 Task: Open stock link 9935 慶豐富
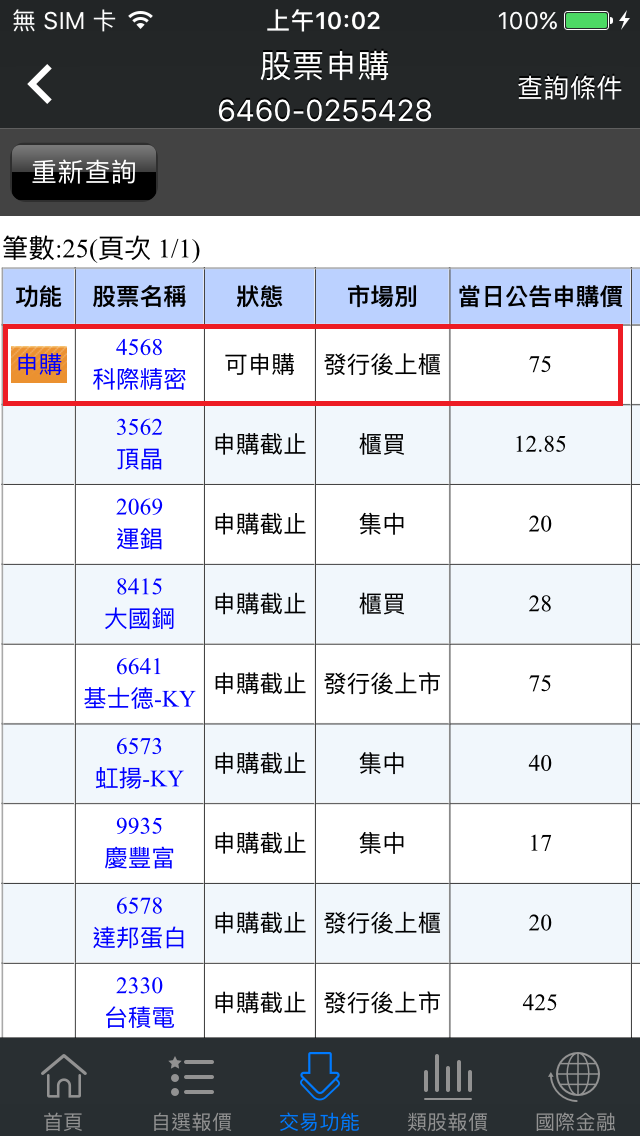(x=139, y=843)
